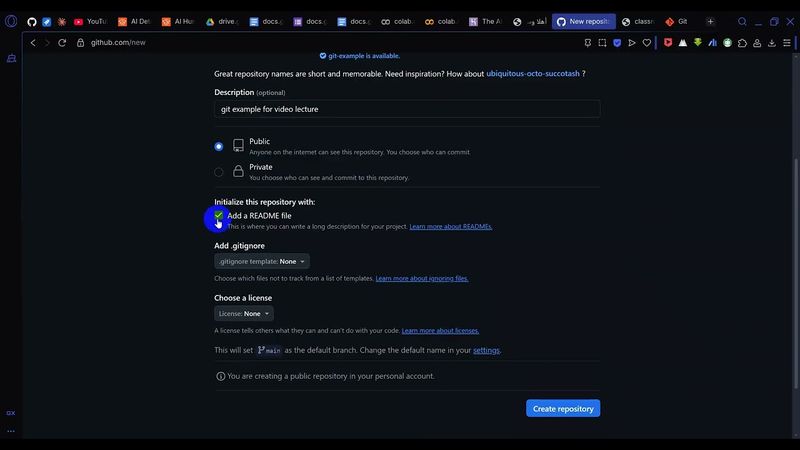Open the new tab plus button
The width and height of the screenshot is (800, 450).
710,21
